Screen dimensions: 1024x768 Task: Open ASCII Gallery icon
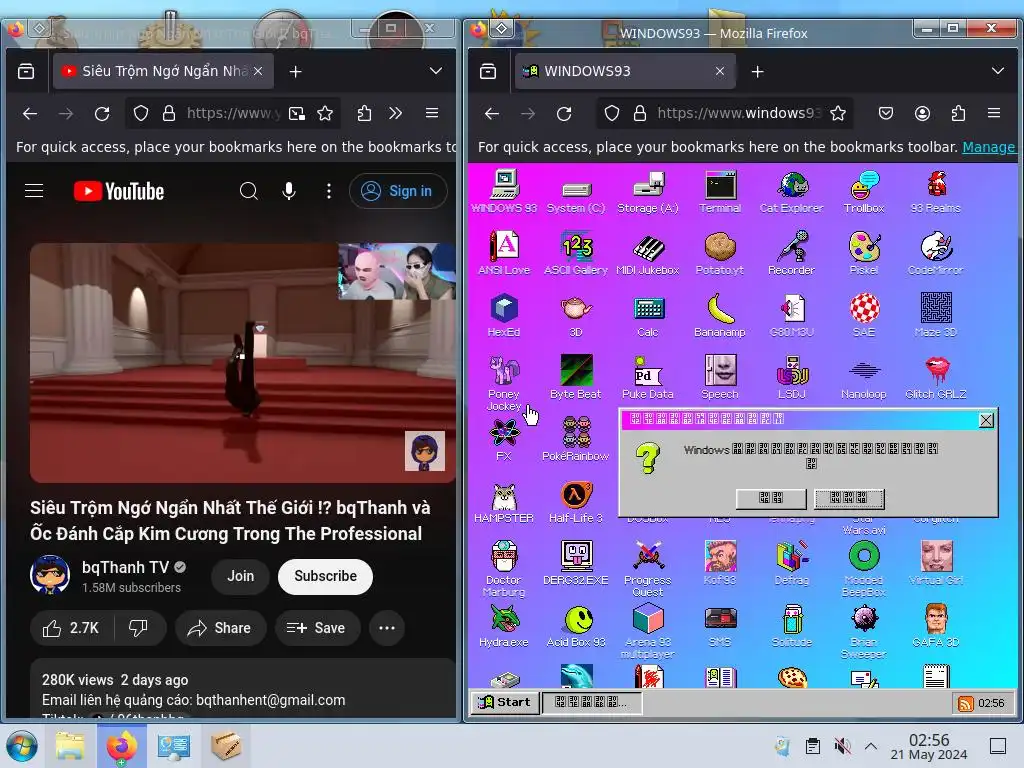576,253
